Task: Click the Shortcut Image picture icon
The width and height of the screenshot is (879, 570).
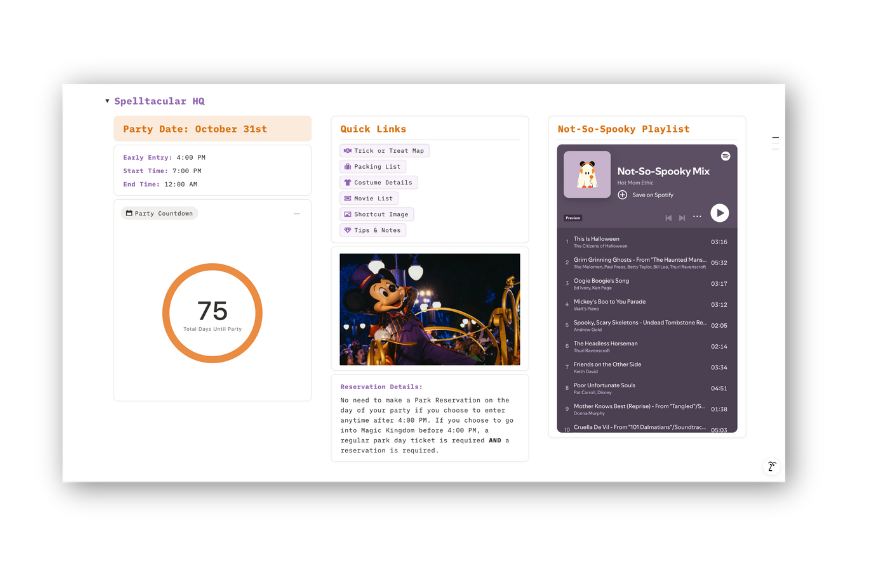Action: [348, 214]
